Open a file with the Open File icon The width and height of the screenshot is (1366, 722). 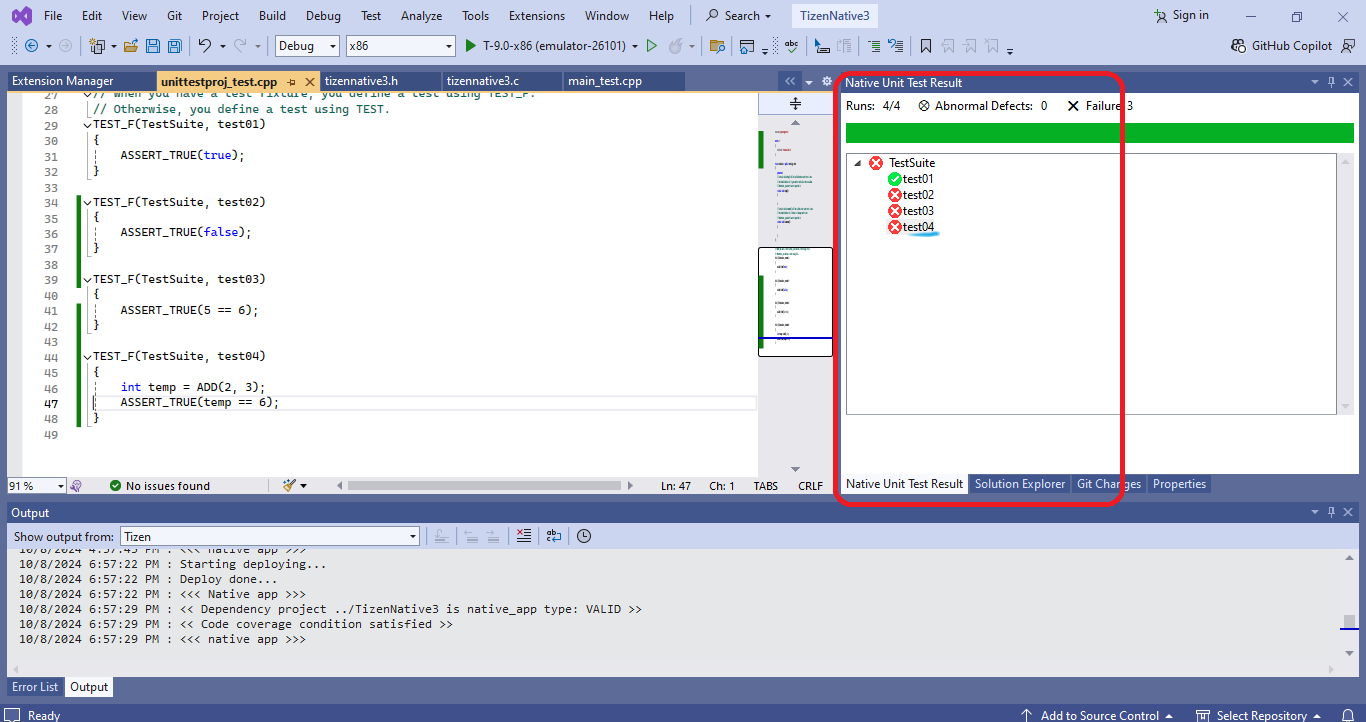click(131, 45)
